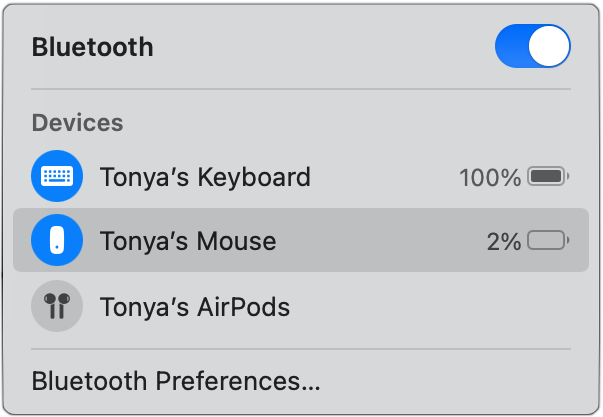This screenshot has height=417, width=603.
Task: Click the gray AirPods device icon
Action: tap(57, 306)
